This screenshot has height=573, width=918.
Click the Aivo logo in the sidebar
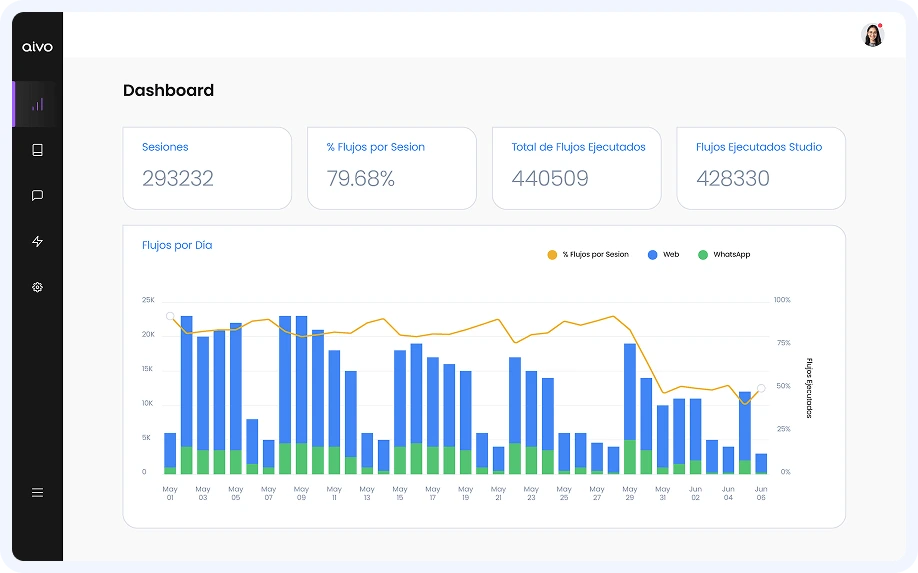(x=37, y=47)
